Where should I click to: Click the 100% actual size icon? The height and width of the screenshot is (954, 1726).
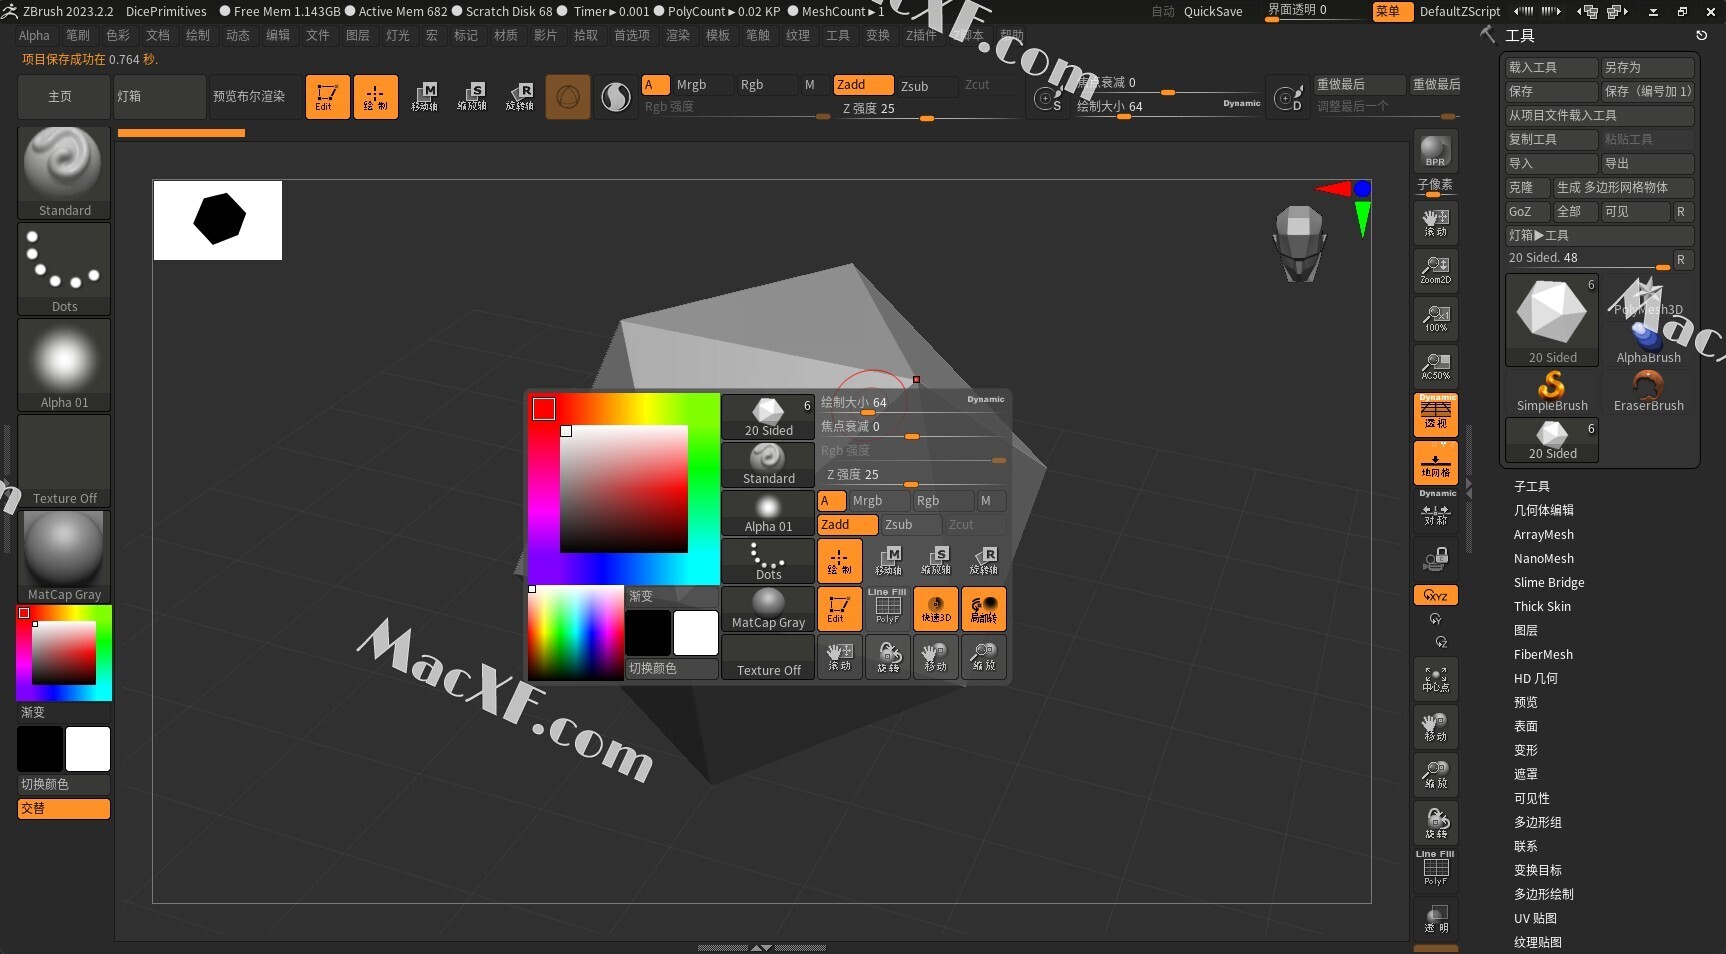click(x=1436, y=318)
